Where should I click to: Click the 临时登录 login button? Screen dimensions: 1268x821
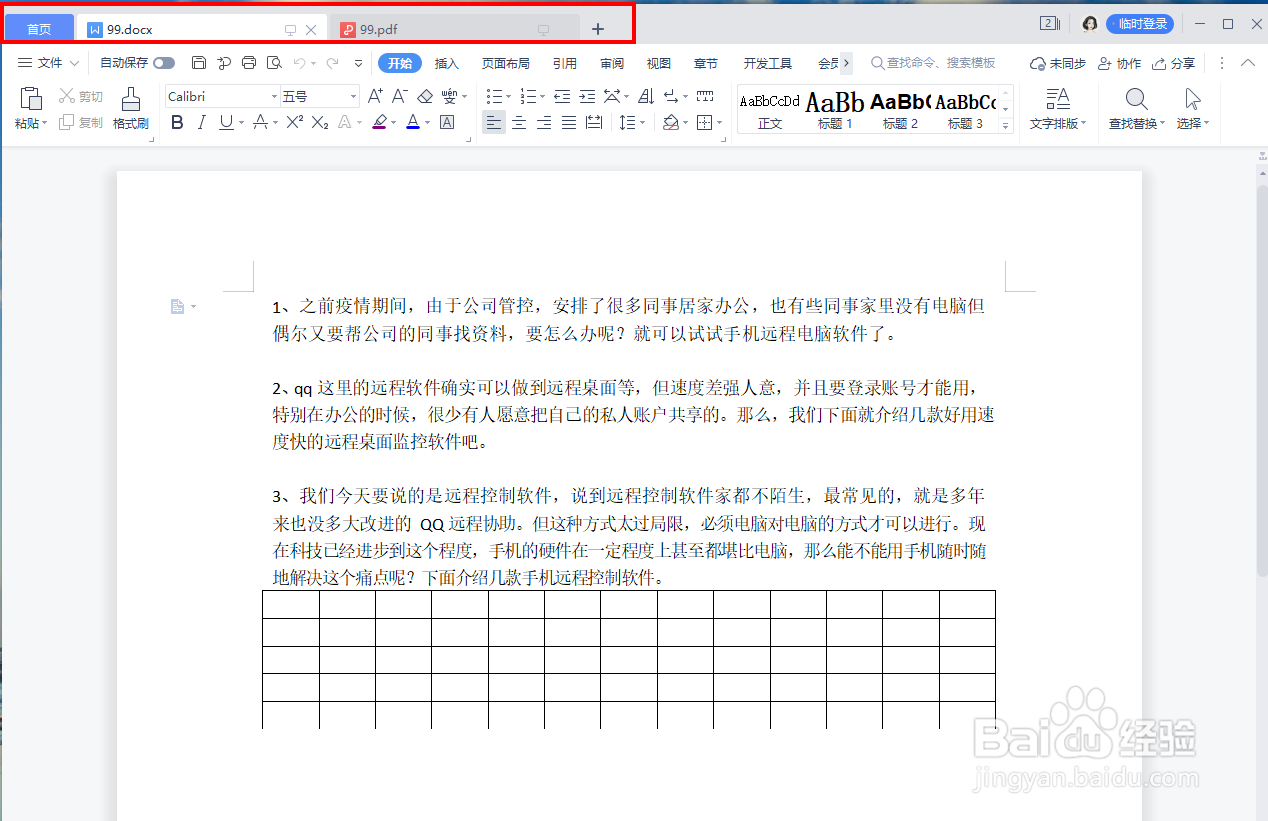click(x=1144, y=22)
